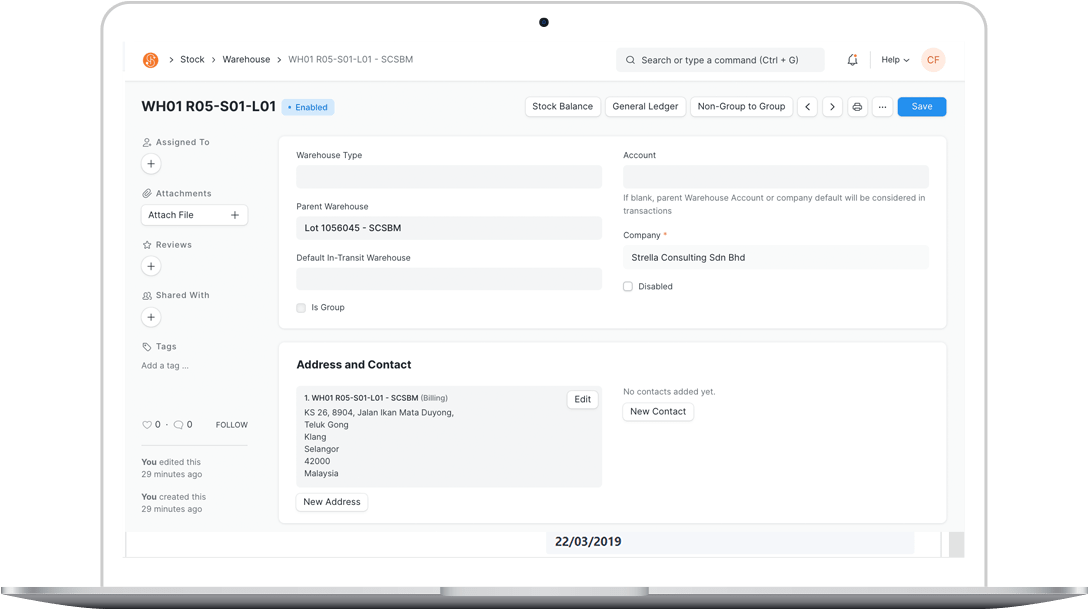
Task: Navigate to Stock breadcrumb
Action: 192,60
